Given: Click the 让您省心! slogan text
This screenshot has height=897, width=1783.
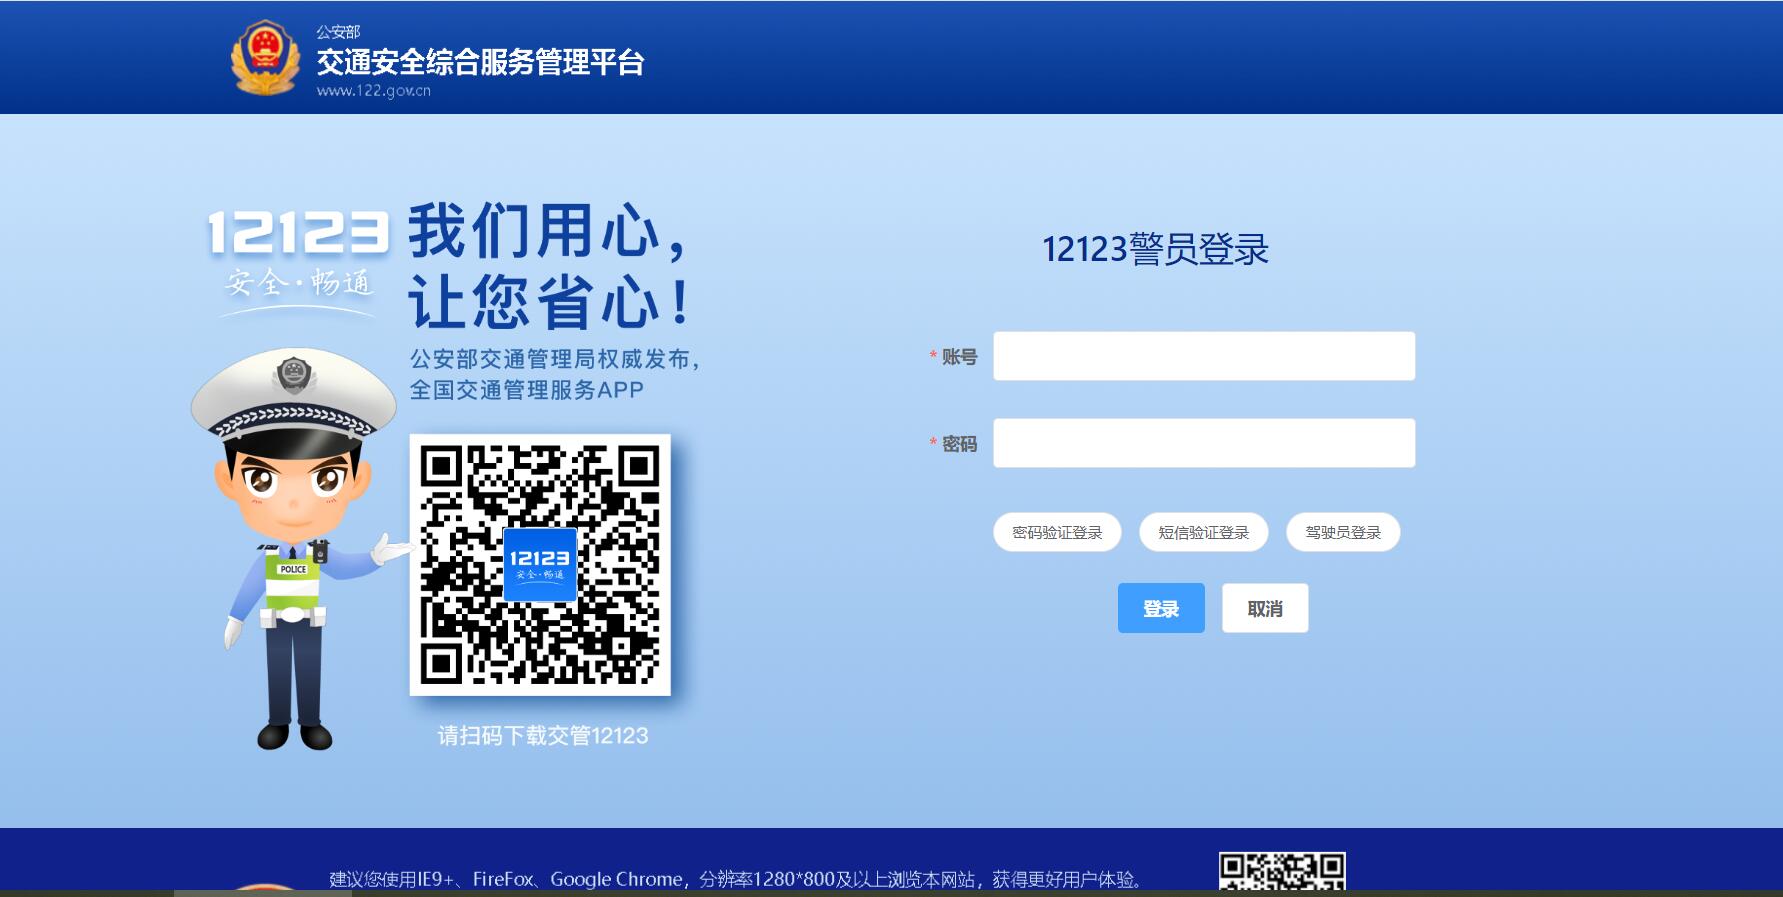Looking at the screenshot, I should pos(549,302).
